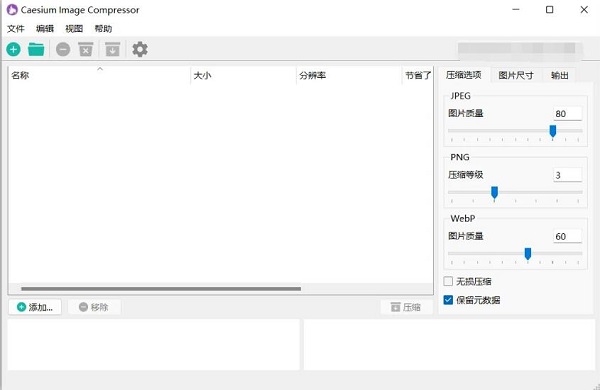Minimize the Caesium window

[x=516, y=10]
